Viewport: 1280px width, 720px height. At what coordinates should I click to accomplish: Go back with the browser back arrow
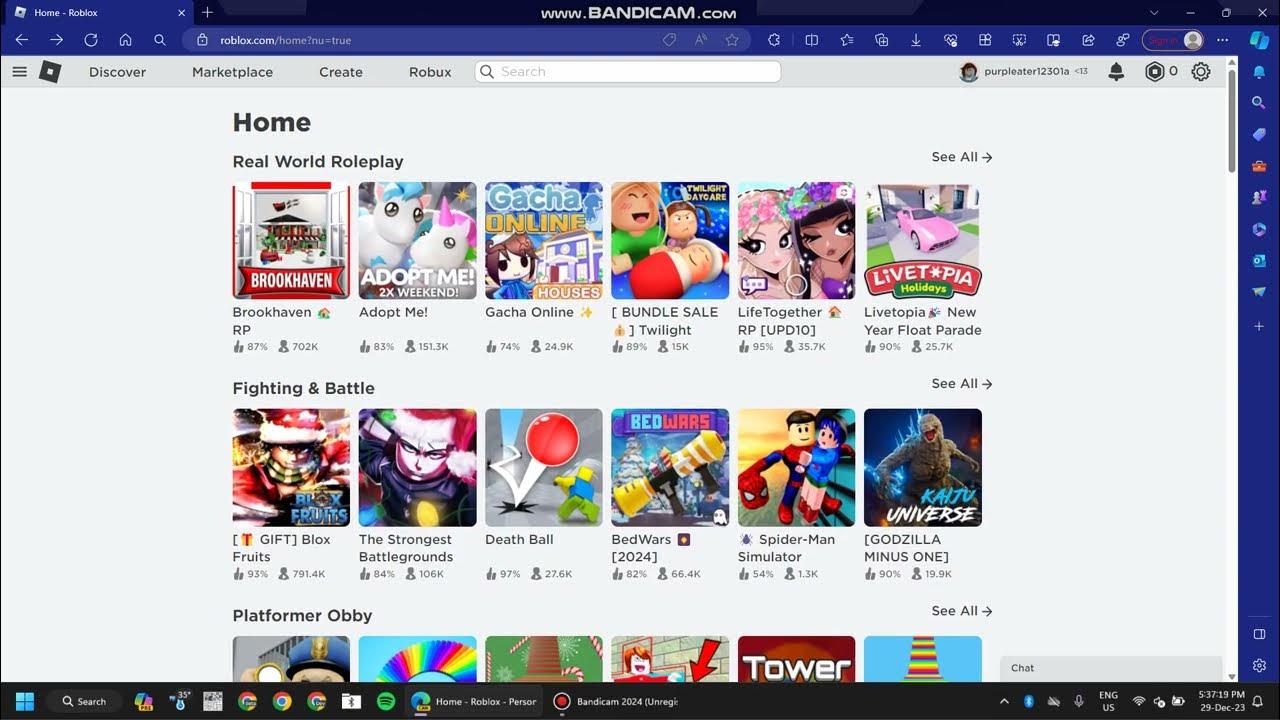pyautogui.click(x=22, y=40)
